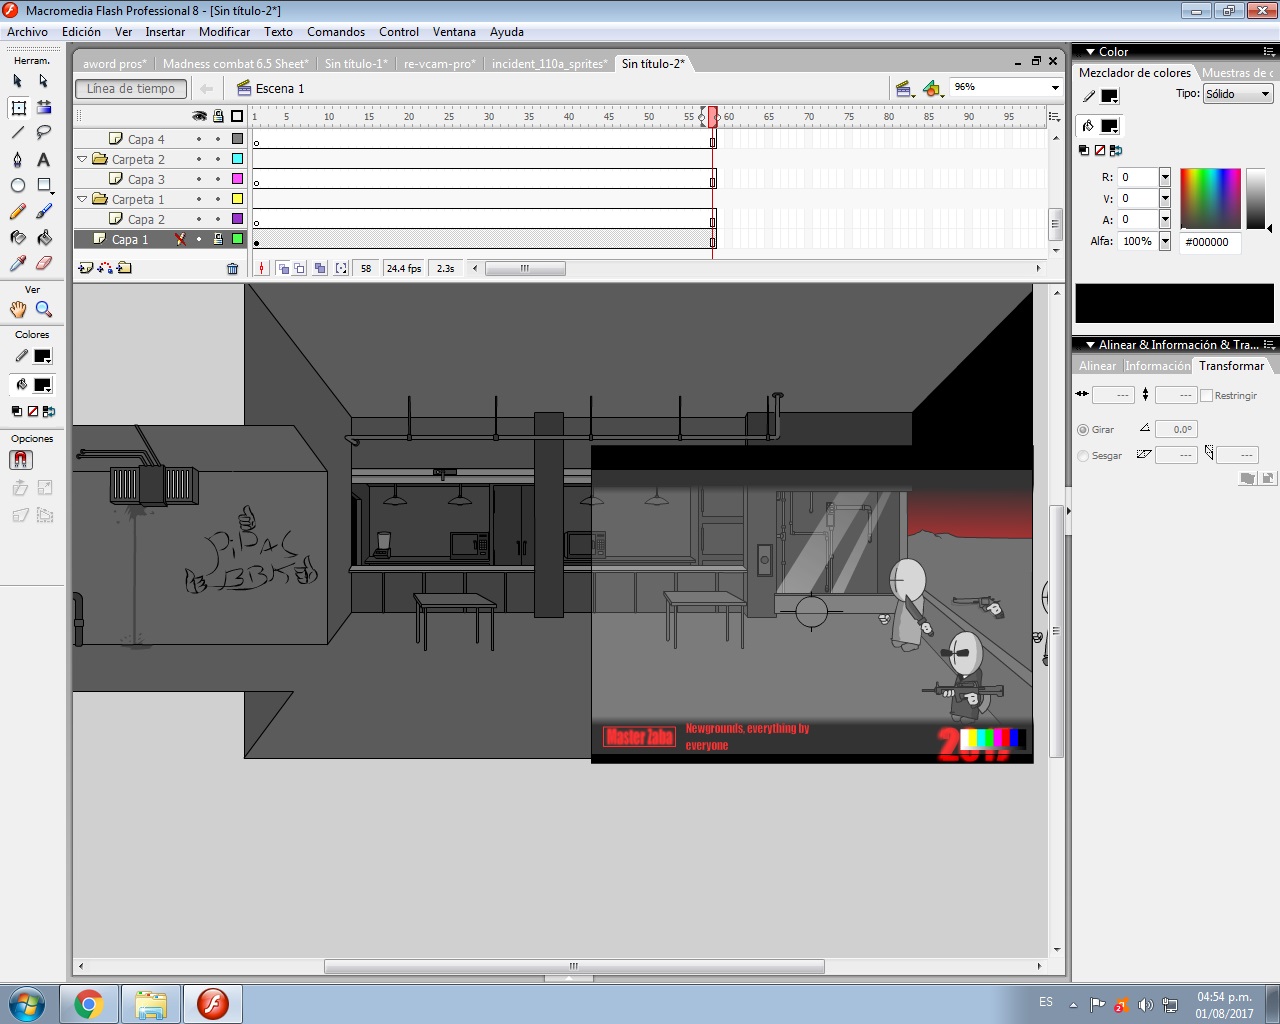Check the Restringir checkbox

(1206, 396)
